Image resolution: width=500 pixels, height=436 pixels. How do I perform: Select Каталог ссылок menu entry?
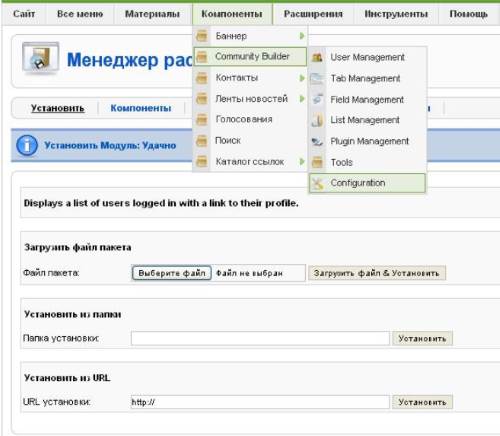pyautogui.click(x=250, y=162)
